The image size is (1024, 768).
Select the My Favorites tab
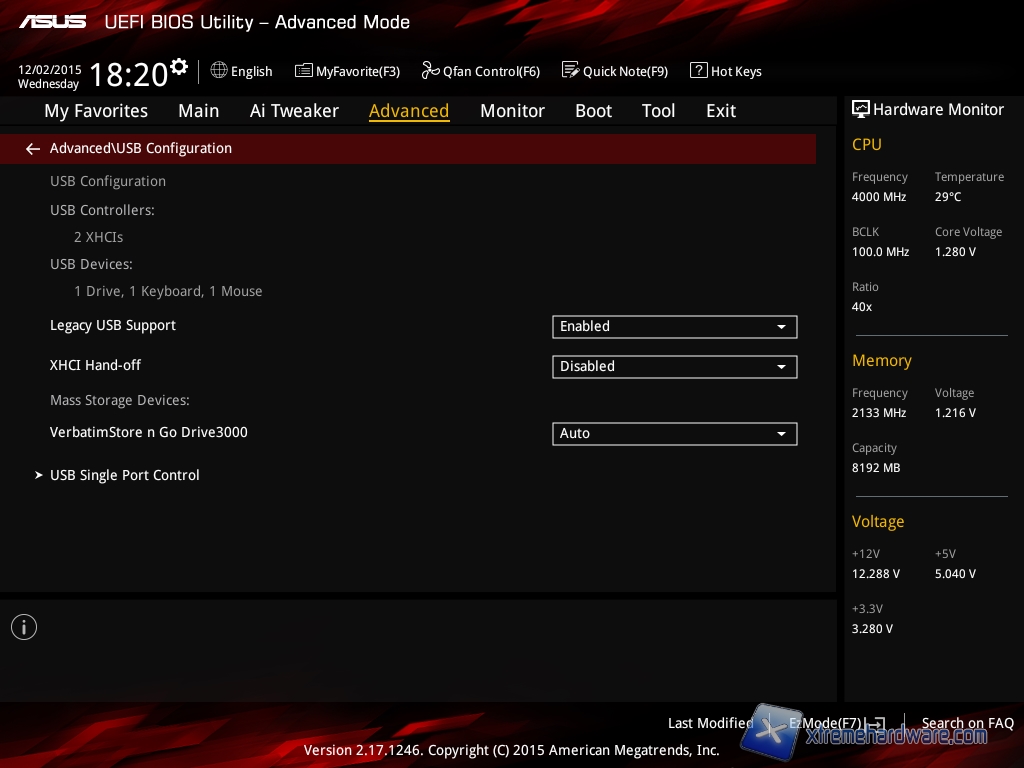tap(96, 111)
